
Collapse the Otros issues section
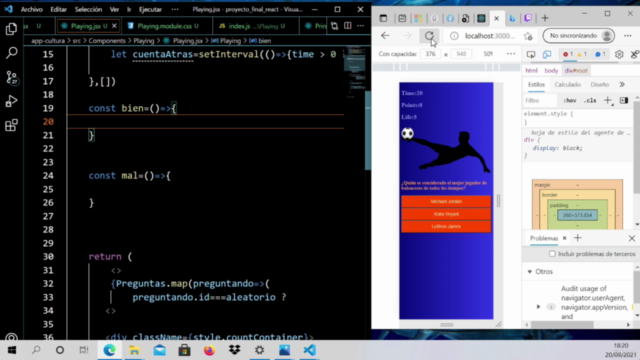click(x=530, y=271)
